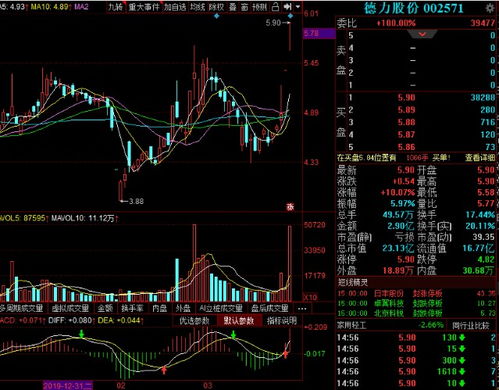Image resolution: width=499 pixels, height=390 pixels.
Task: Toggle 除权 ex-rights adjustment
Action: [x=216, y=7]
